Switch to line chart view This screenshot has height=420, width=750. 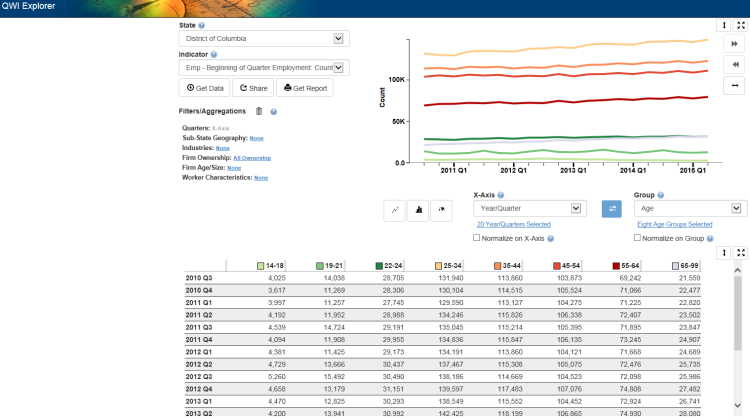tap(395, 209)
